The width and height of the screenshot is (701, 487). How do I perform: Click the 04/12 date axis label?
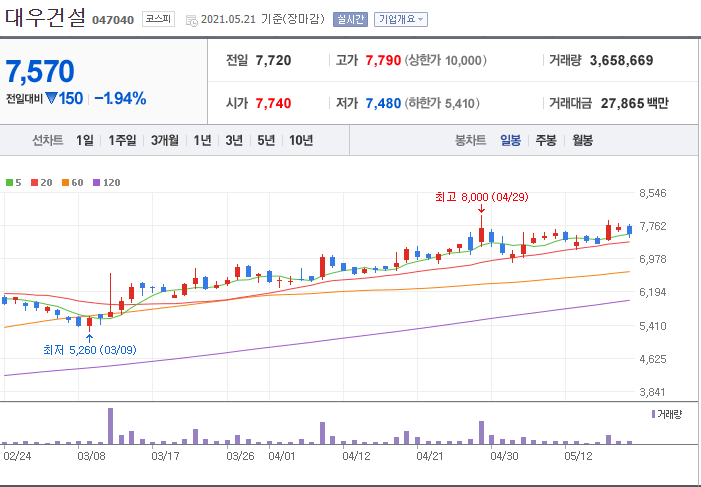[x=356, y=456]
